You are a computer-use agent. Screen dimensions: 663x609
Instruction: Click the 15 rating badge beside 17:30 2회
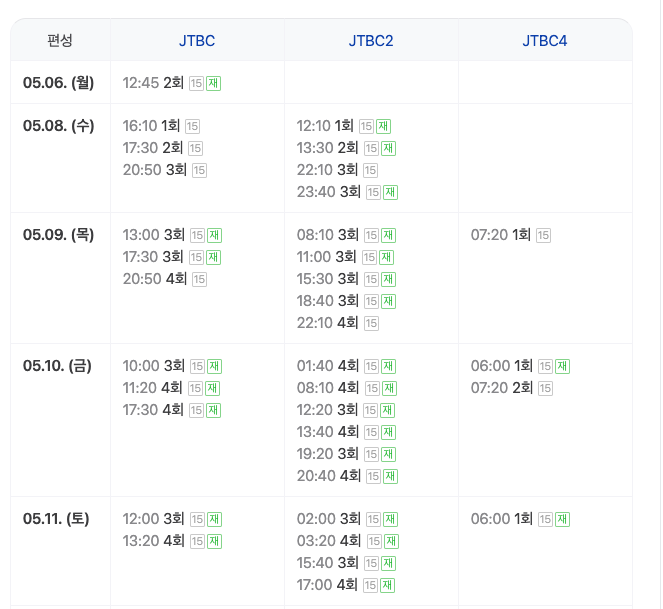tap(195, 148)
